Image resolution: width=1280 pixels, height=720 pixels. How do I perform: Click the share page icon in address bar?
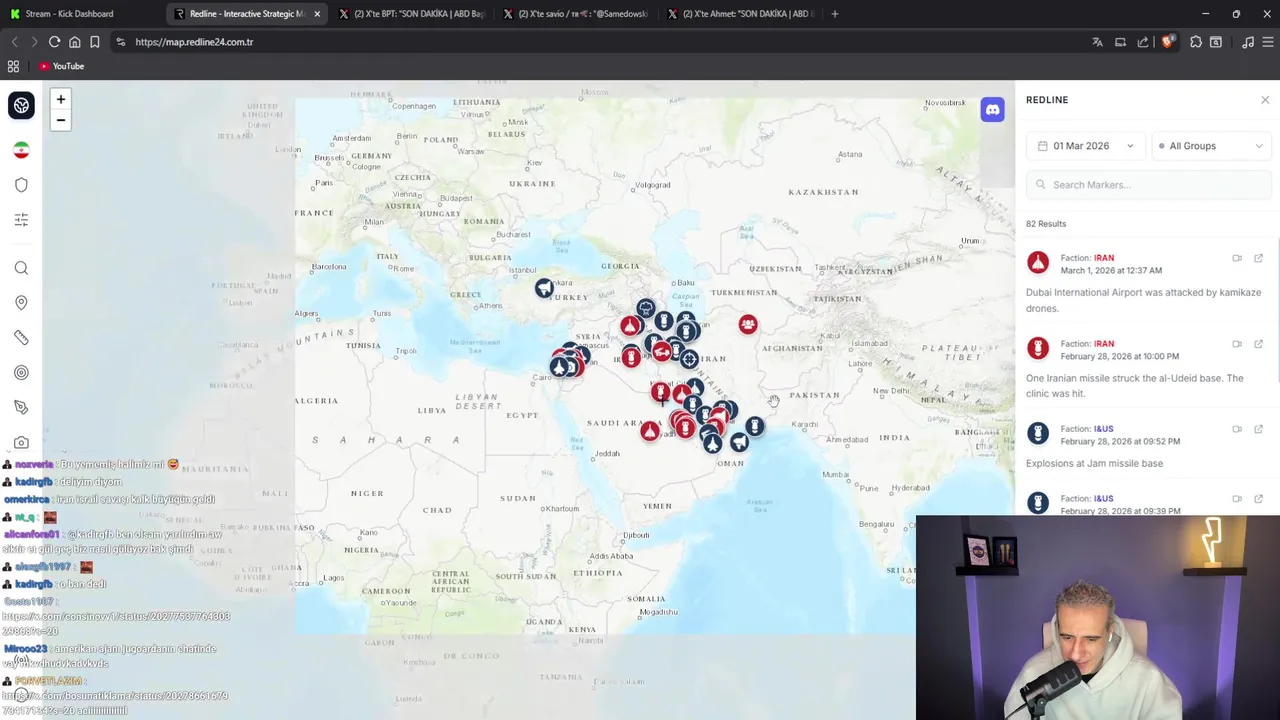(1143, 42)
